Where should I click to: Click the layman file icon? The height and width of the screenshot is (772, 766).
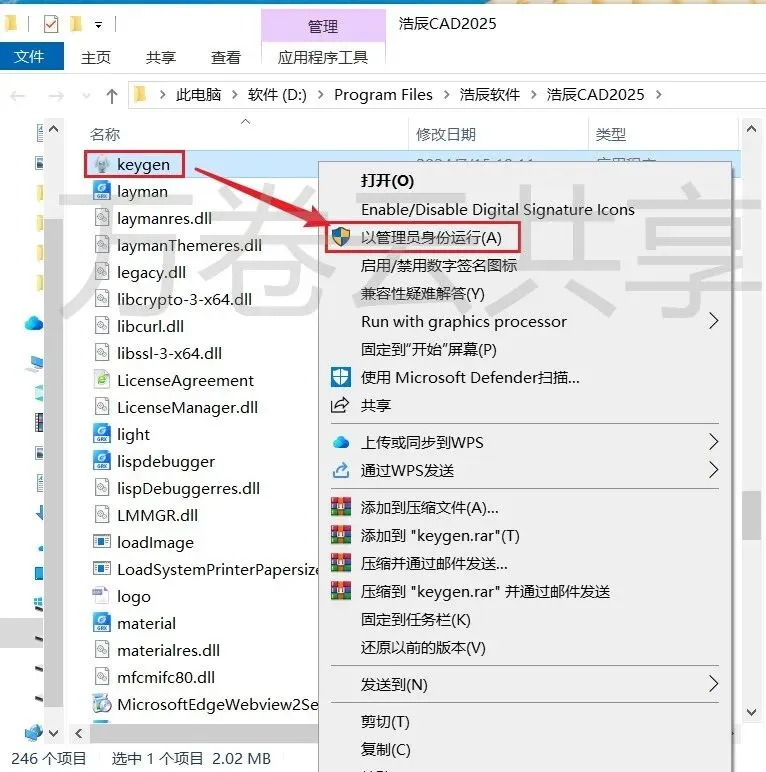click(x=102, y=191)
